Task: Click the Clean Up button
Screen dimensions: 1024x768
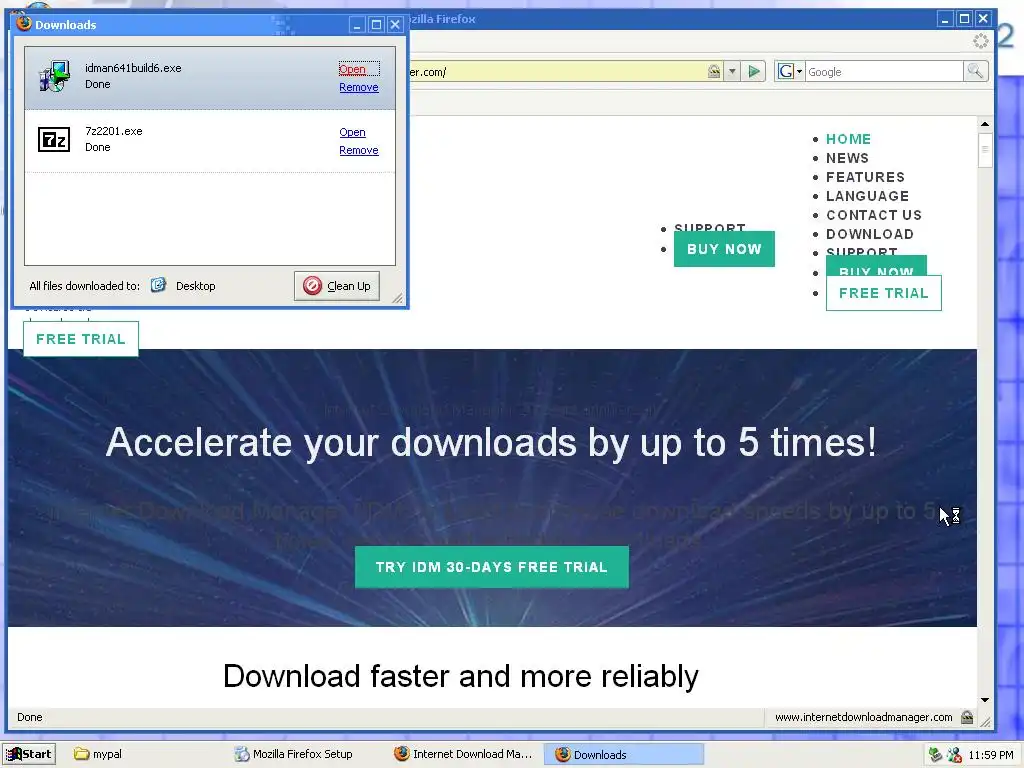Action: coord(336,286)
